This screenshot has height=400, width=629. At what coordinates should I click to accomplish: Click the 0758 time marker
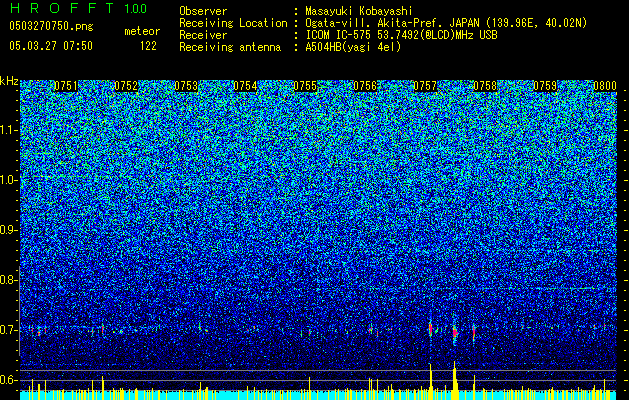485,86
